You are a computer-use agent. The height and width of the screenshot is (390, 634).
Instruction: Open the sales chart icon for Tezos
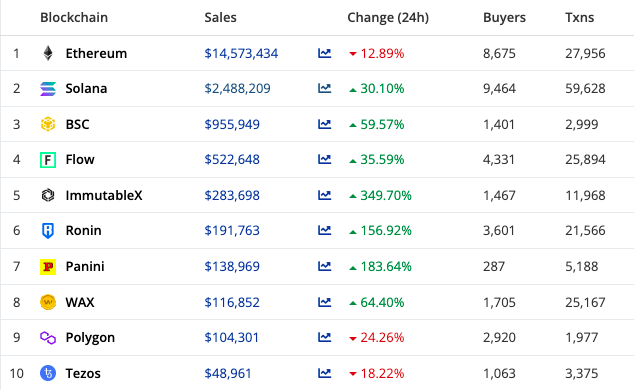click(x=324, y=373)
